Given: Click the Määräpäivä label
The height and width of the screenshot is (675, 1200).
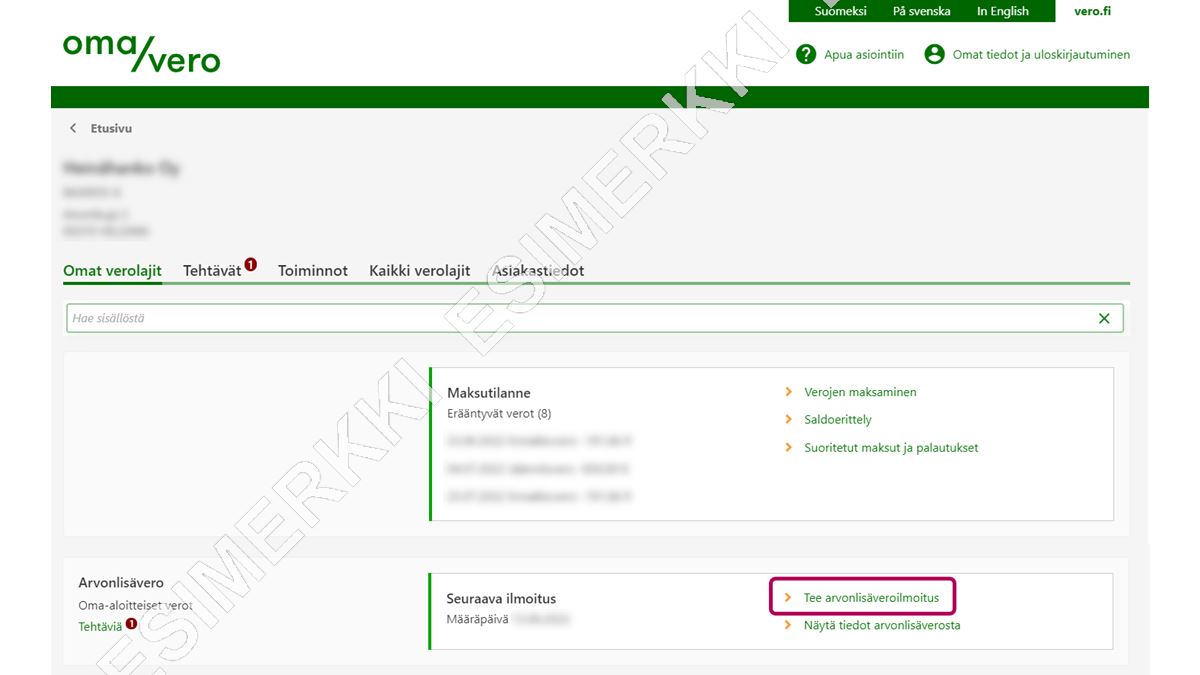Looking at the screenshot, I should (477, 620).
